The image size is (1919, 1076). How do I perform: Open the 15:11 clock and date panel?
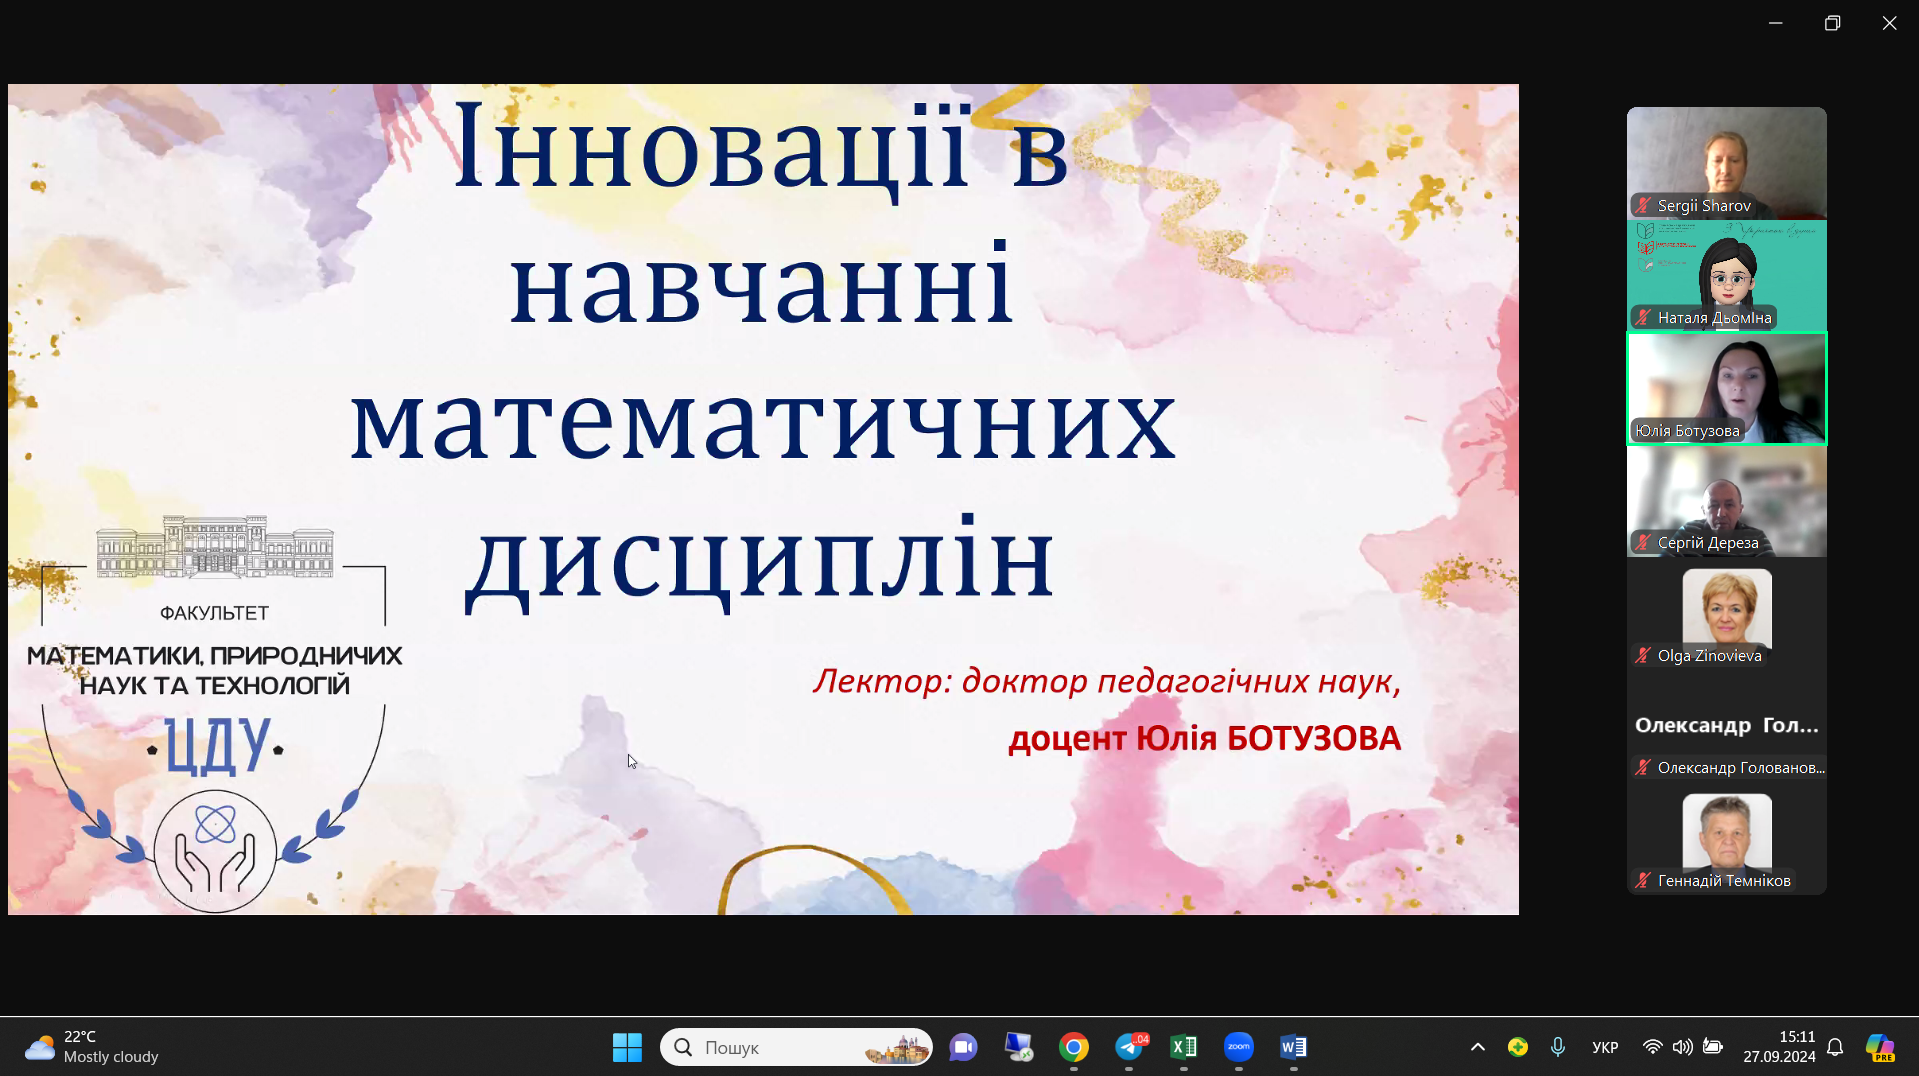1779,1047
